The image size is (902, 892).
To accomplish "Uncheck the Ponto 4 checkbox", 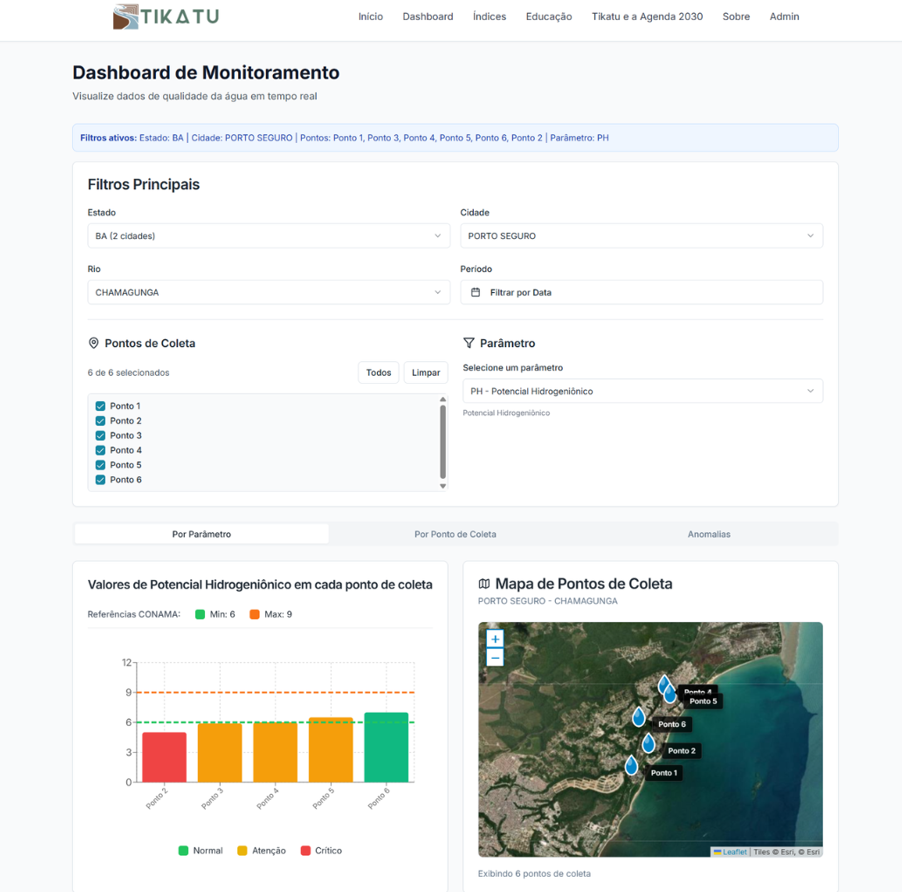I will (x=100, y=450).
